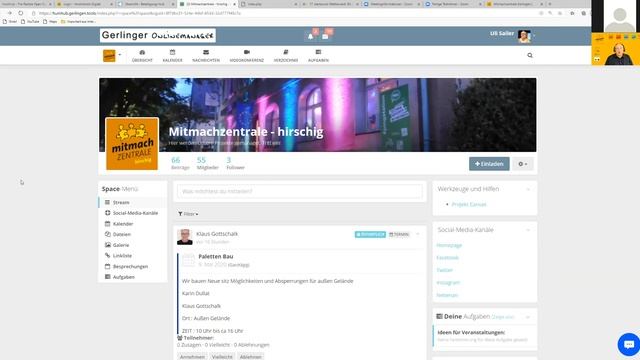Show the 55 Mitglieder list

[x=207, y=163]
